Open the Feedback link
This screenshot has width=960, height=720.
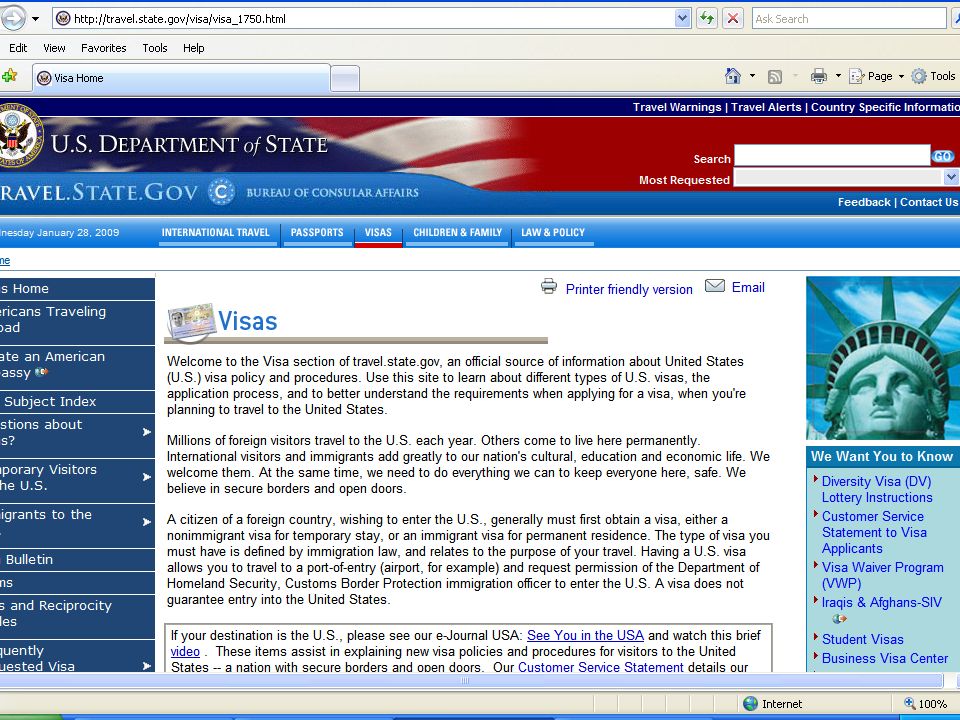(864, 202)
